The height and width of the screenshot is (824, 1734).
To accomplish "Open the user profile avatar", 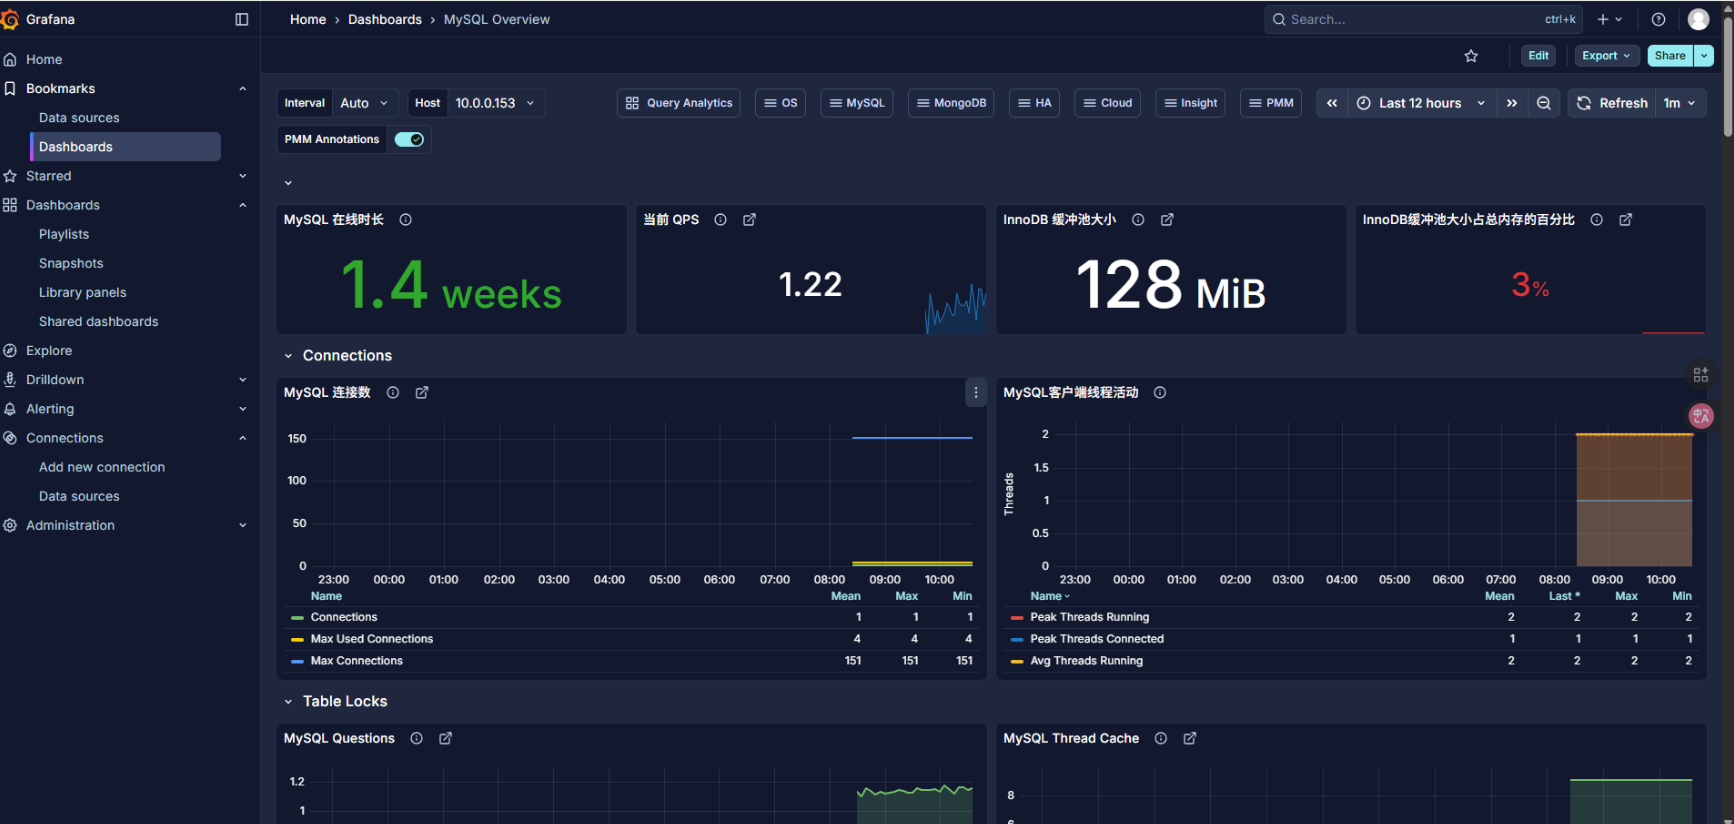I will click(x=1698, y=19).
